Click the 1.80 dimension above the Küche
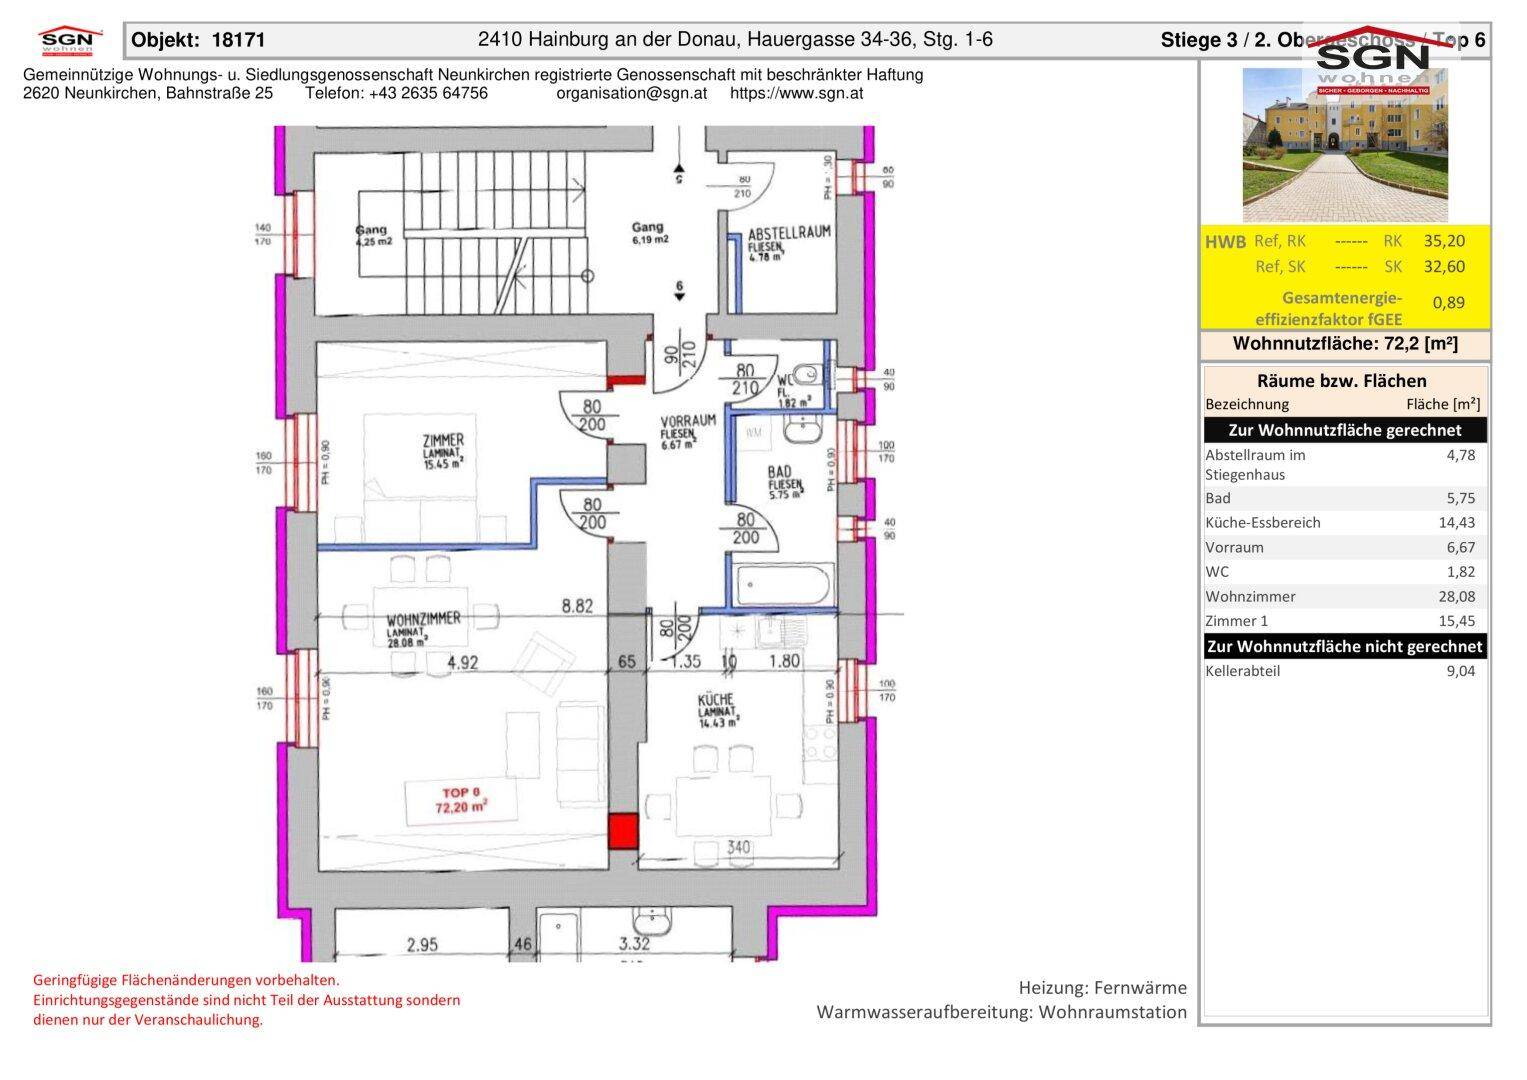 click(784, 661)
